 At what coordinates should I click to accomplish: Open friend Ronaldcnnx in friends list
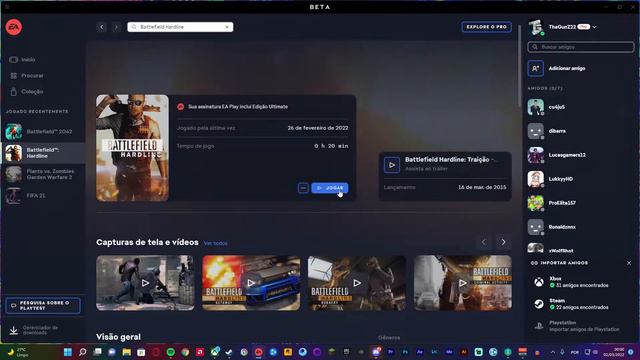[580, 227]
